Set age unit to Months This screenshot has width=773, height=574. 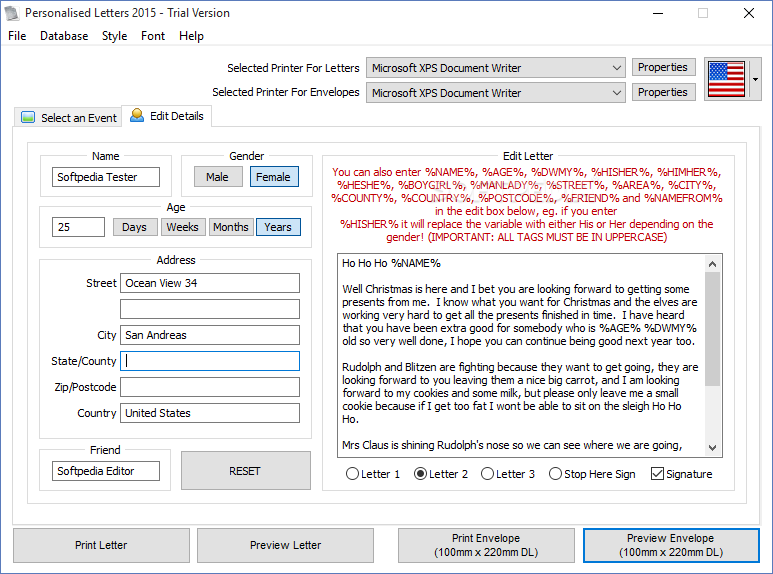(231, 227)
